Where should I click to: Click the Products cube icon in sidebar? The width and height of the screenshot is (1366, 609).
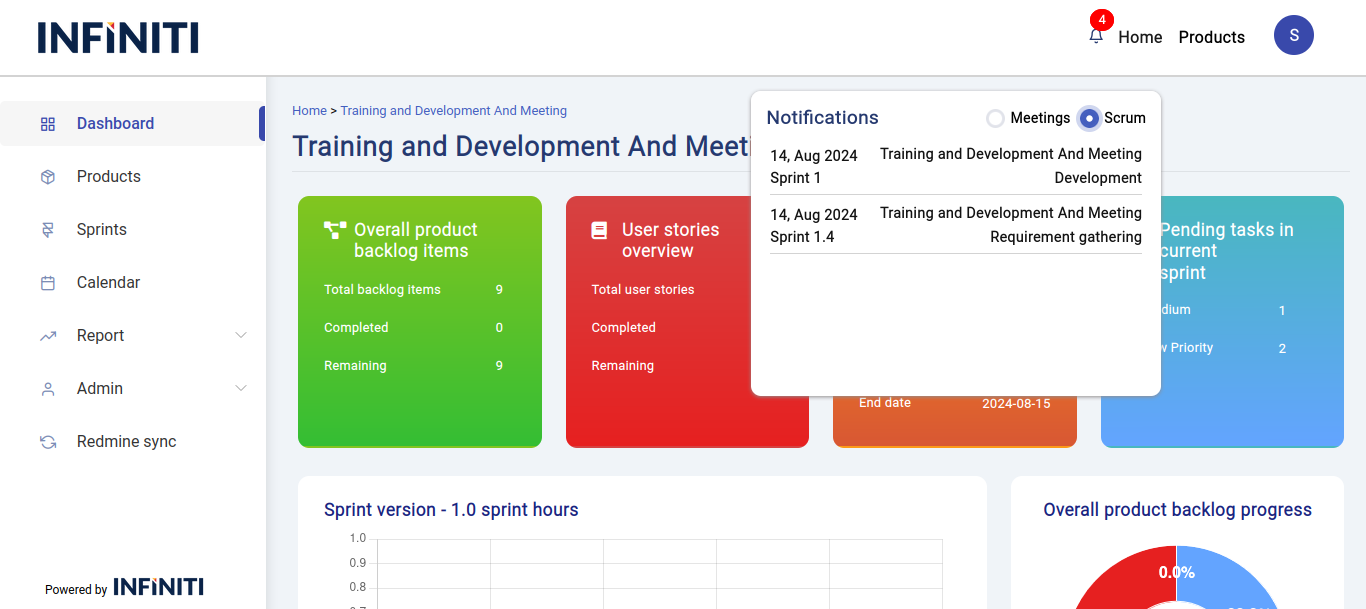pos(48,177)
